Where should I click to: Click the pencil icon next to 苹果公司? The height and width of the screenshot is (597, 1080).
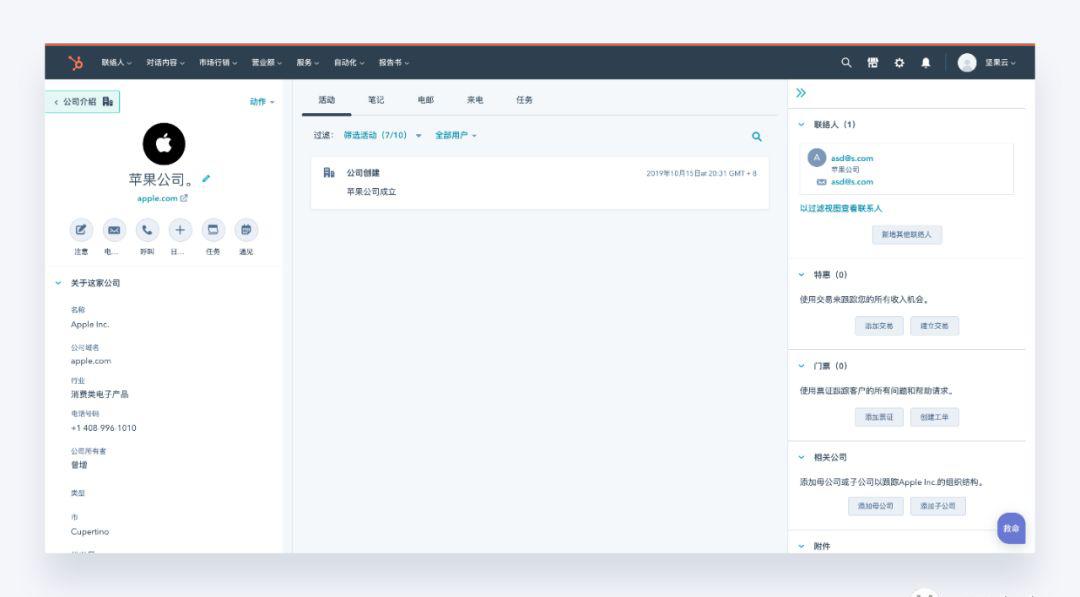(206, 178)
